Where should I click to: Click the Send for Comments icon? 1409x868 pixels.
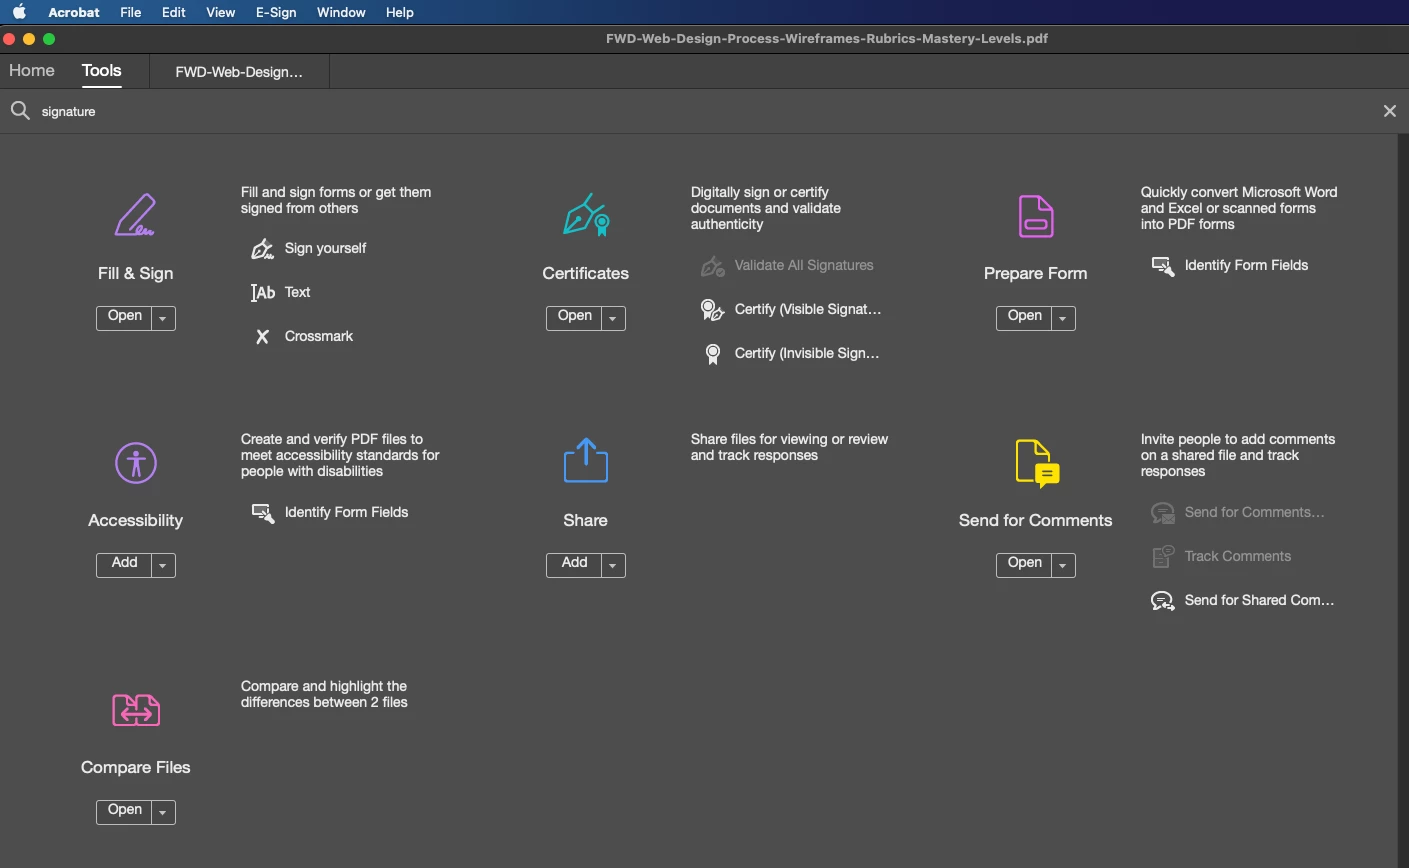coord(1037,463)
